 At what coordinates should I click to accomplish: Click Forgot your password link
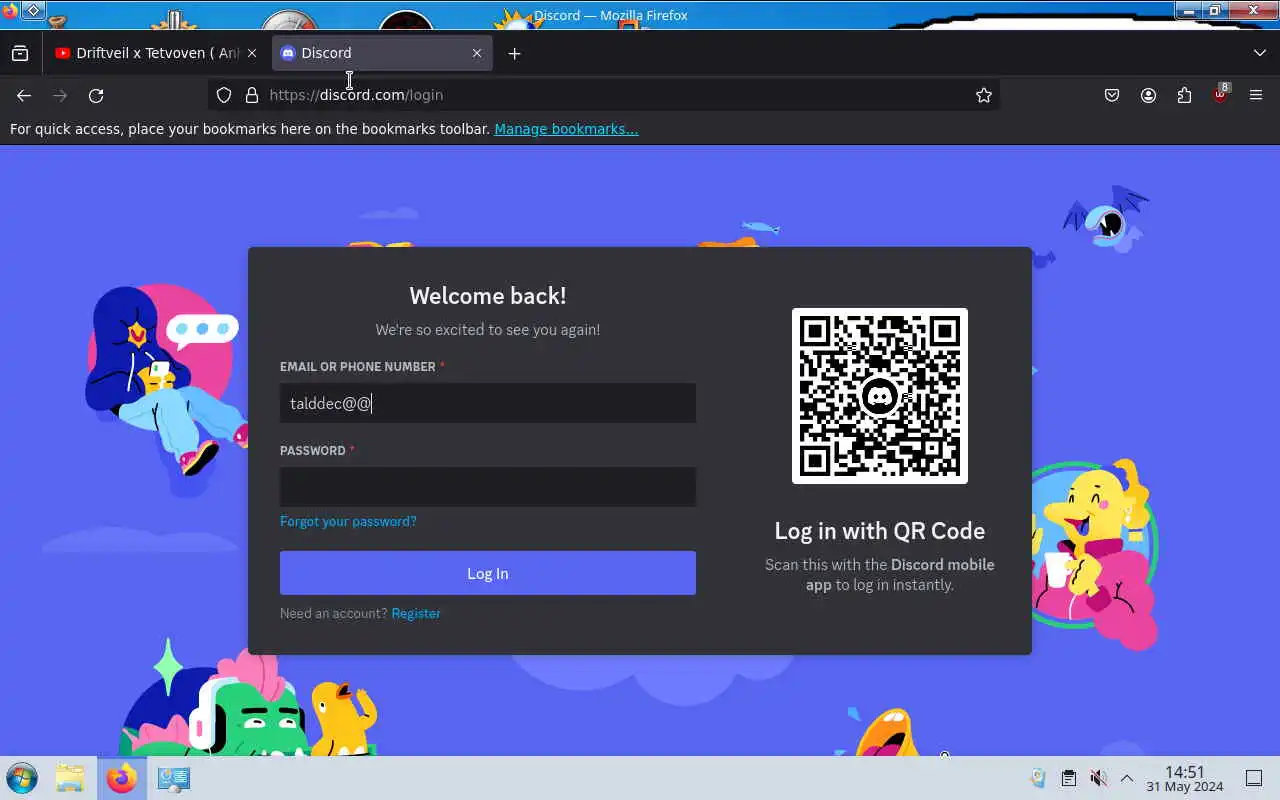(348, 521)
